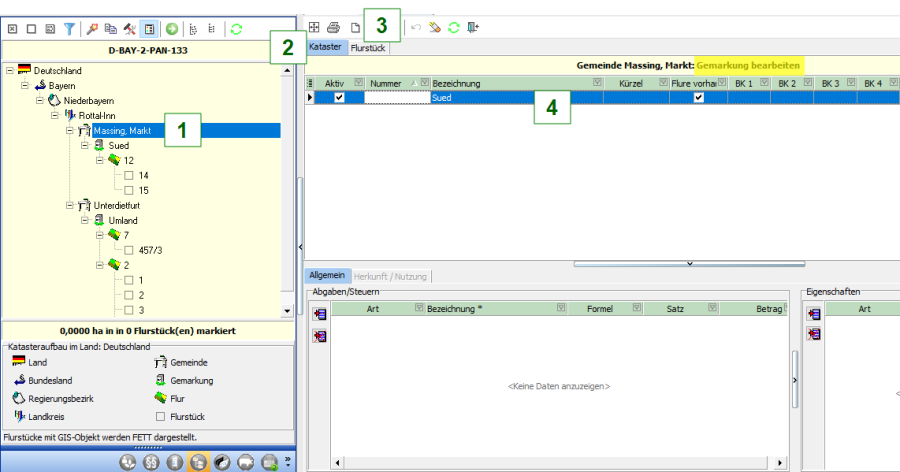
Task: Click the blue funnel filter icon
Action: [70, 30]
